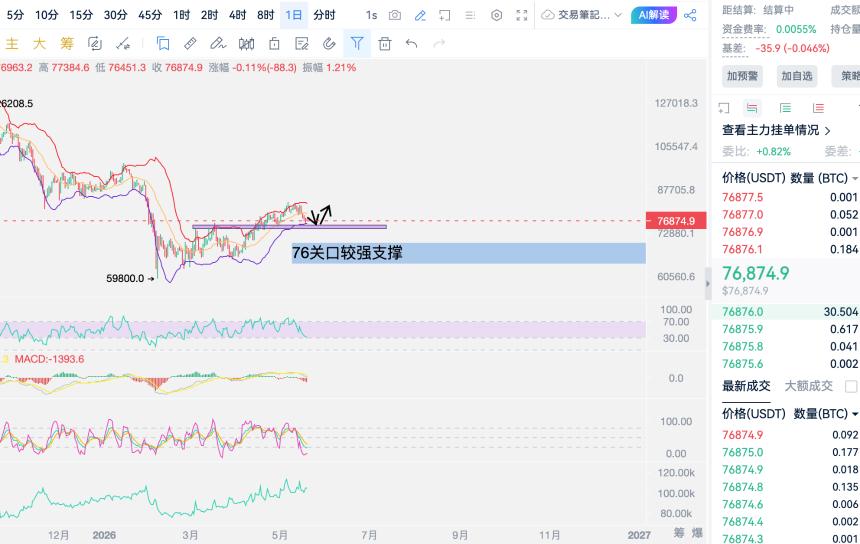Click the 资金费率 label
The width and height of the screenshot is (860, 544).
[x=744, y=30]
